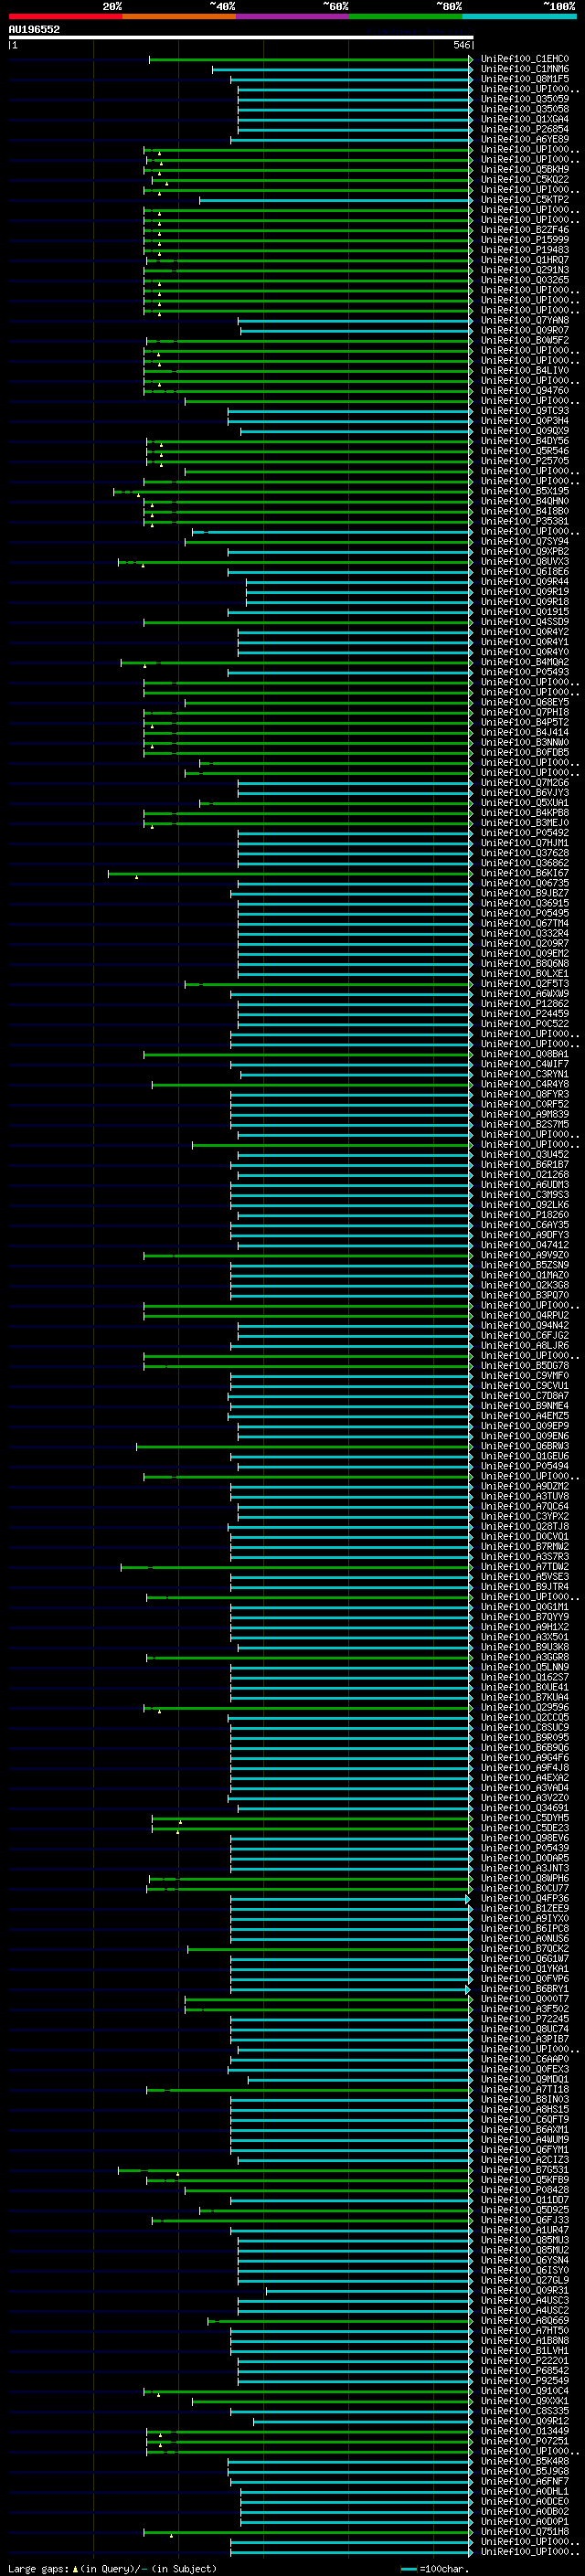Select the UniRef100_P25705 label
The image size is (585, 2576).
point(525,461)
